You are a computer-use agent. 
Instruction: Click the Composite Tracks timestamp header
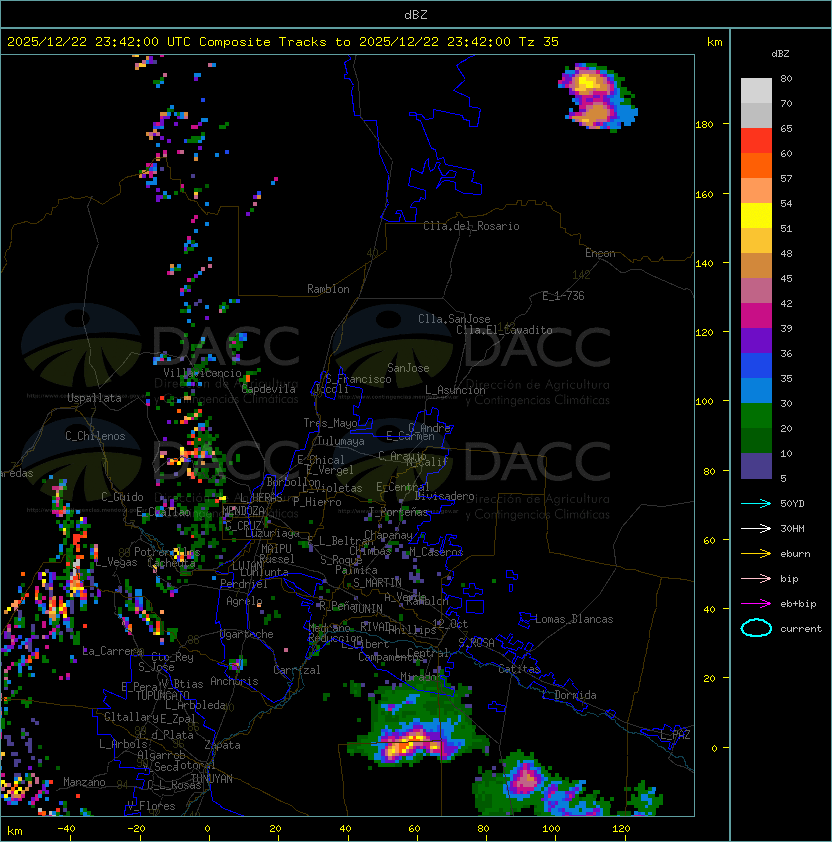click(x=283, y=42)
